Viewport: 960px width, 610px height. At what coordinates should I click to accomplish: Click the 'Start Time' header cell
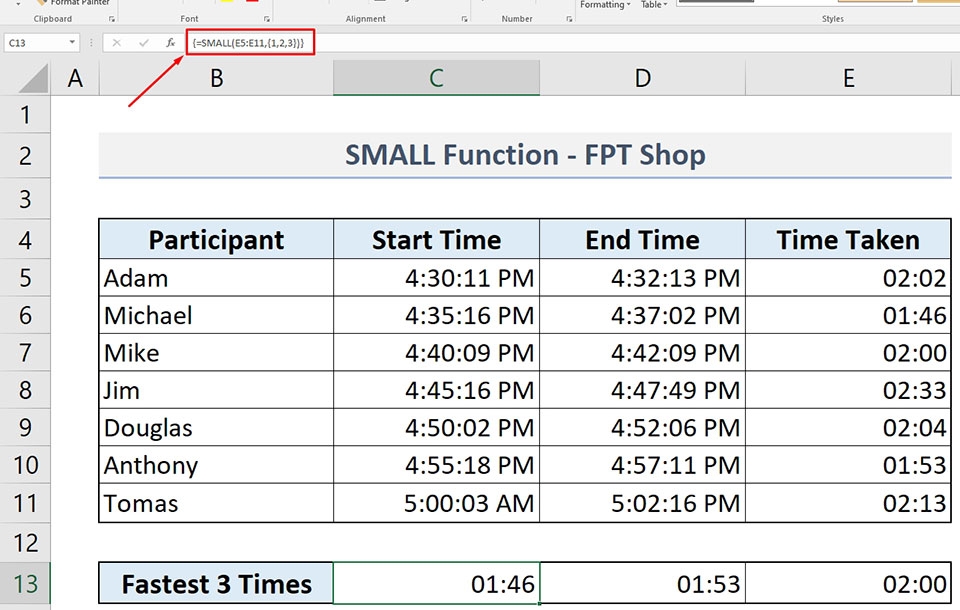(437, 239)
